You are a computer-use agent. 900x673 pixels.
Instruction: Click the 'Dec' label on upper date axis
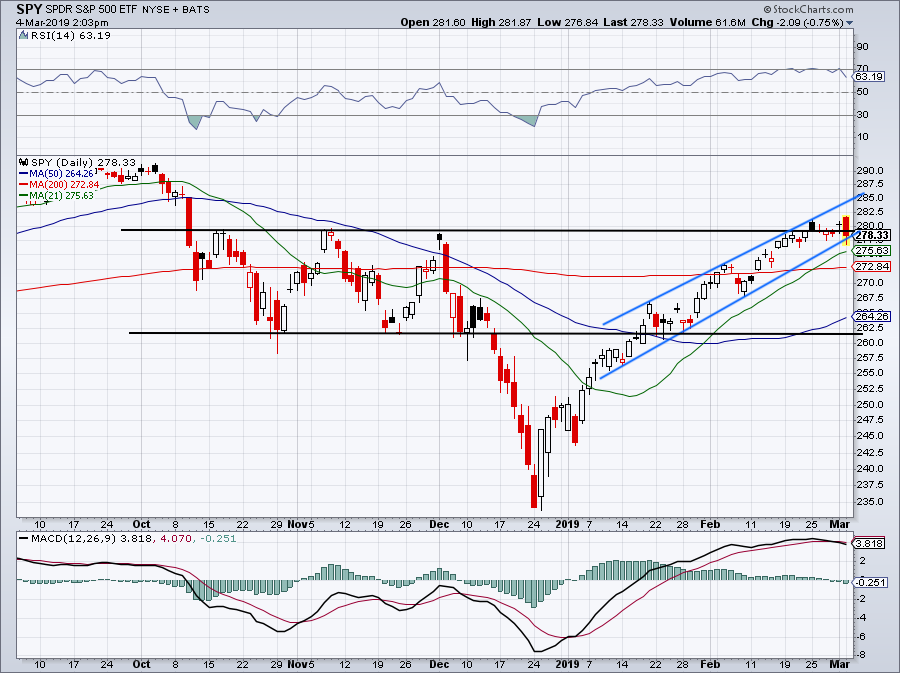[439, 524]
